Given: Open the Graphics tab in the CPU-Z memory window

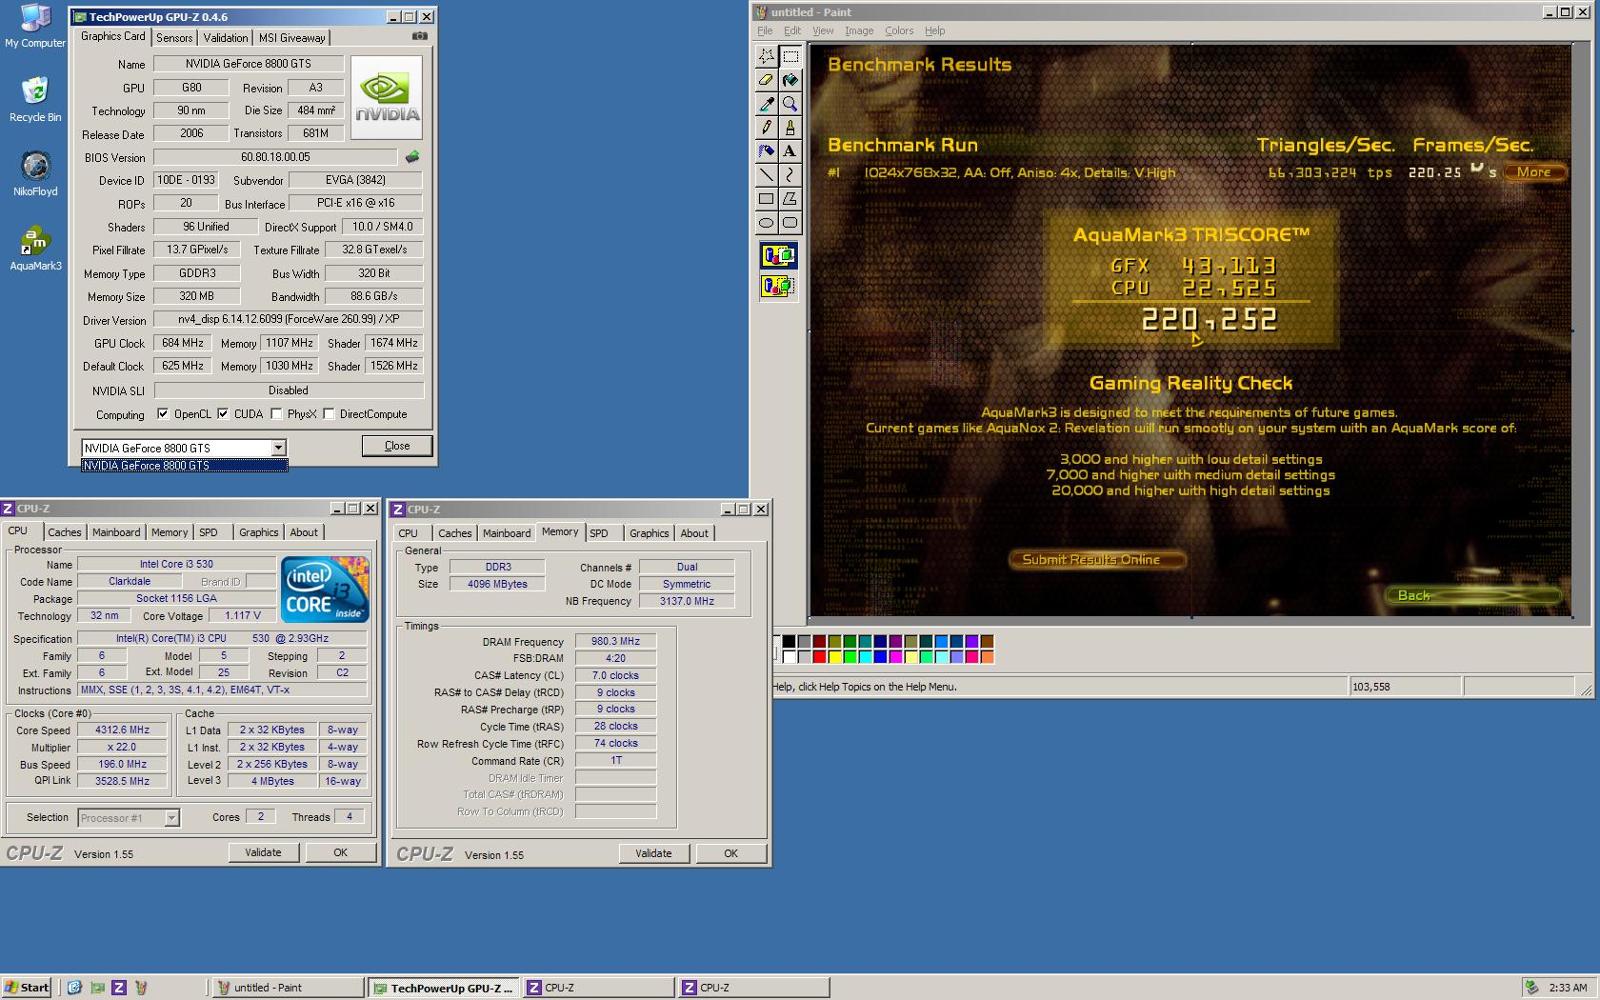Looking at the screenshot, I should (x=649, y=534).
